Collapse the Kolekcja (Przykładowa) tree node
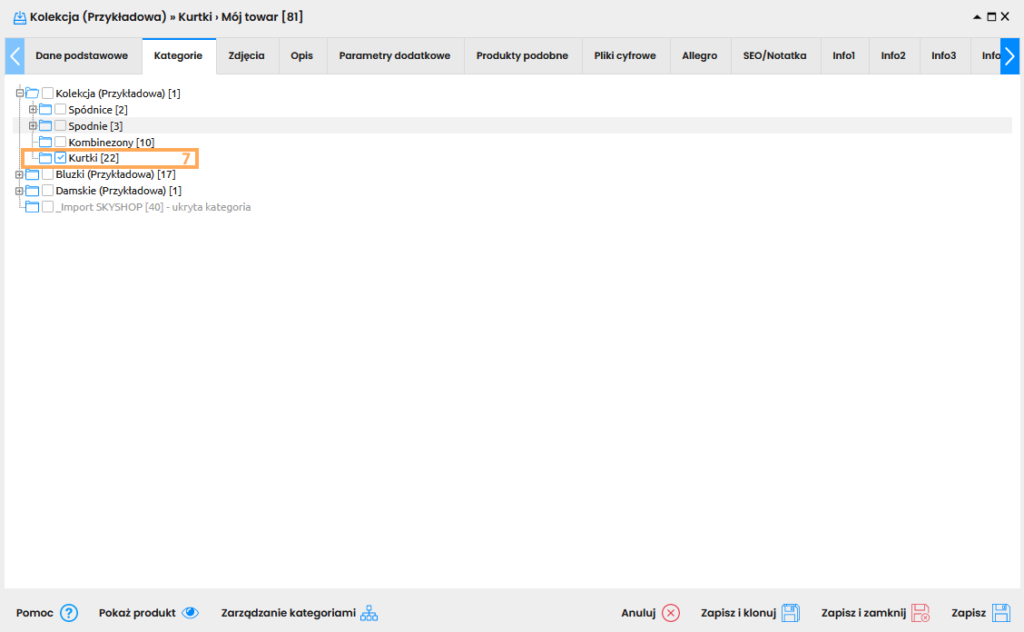The width and height of the screenshot is (1024, 632). tap(20, 93)
